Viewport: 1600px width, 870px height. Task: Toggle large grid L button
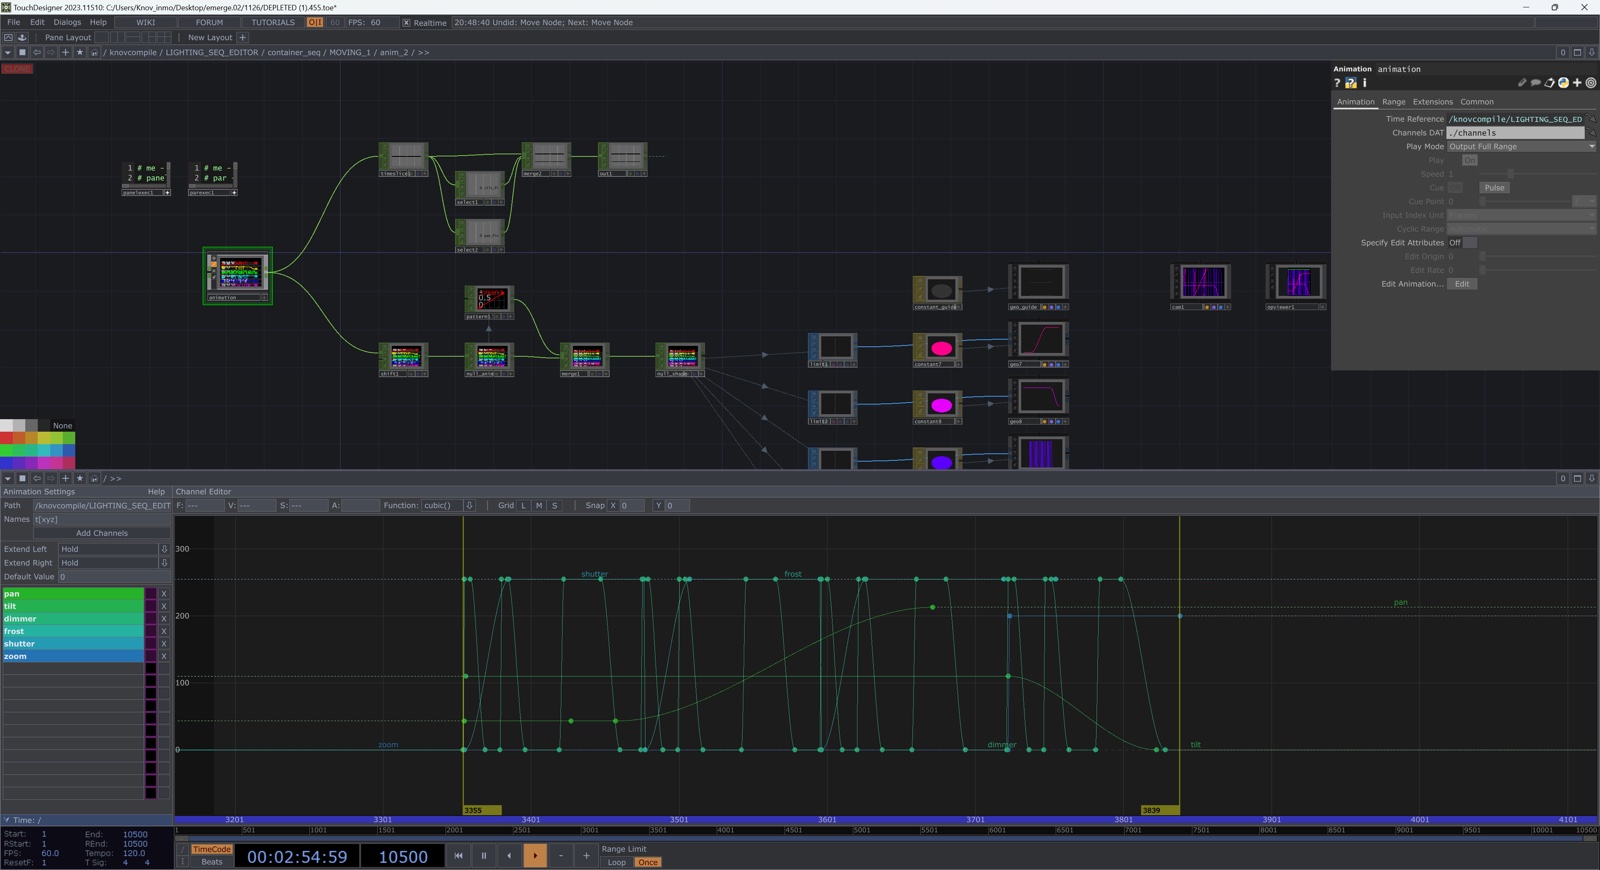[x=523, y=506]
